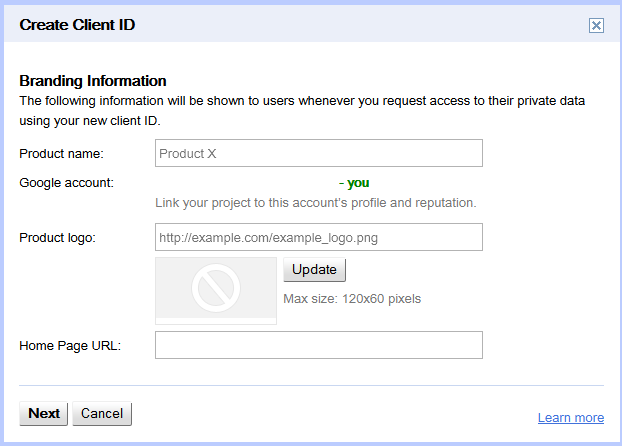Click the Create Client ID title bar

[x=311, y=25]
